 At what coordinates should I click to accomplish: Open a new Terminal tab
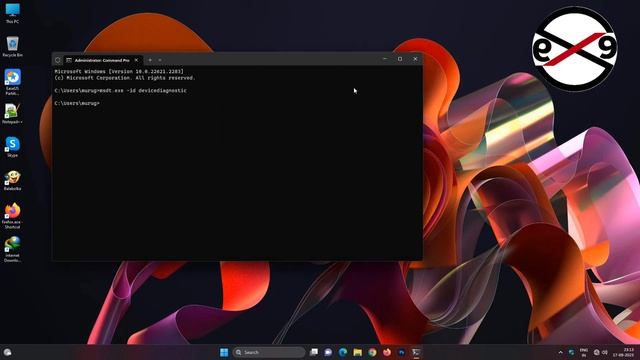point(150,60)
